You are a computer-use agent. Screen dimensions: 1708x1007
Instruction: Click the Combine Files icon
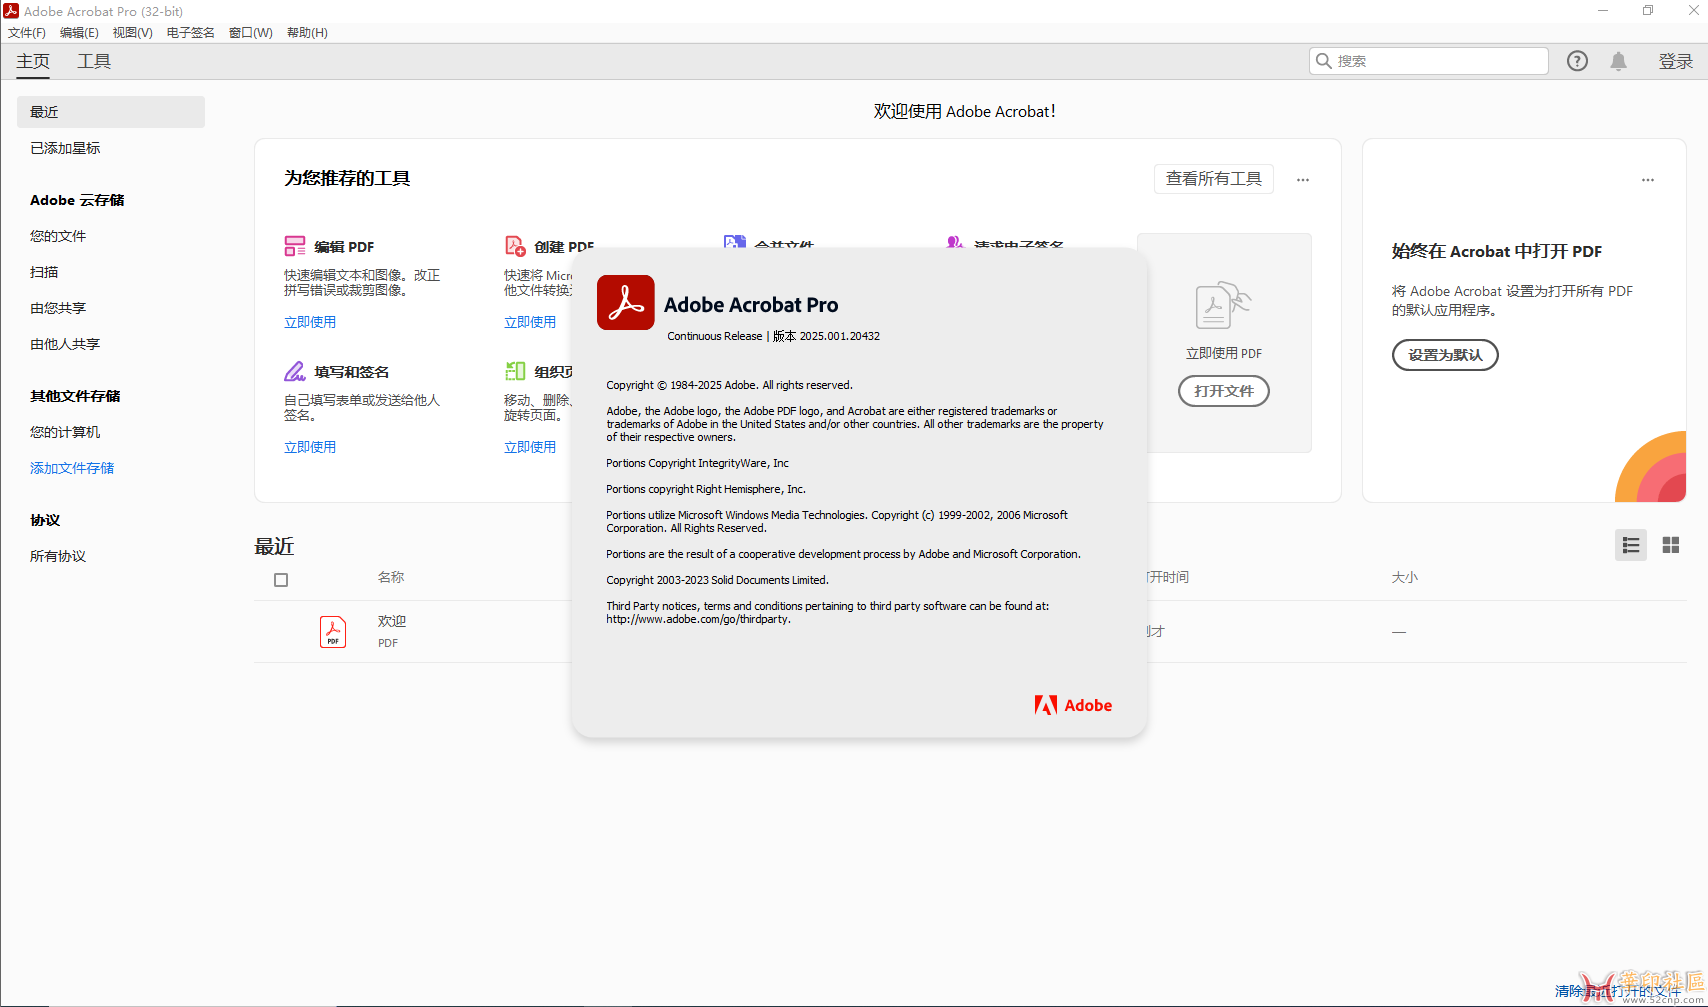click(x=735, y=242)
